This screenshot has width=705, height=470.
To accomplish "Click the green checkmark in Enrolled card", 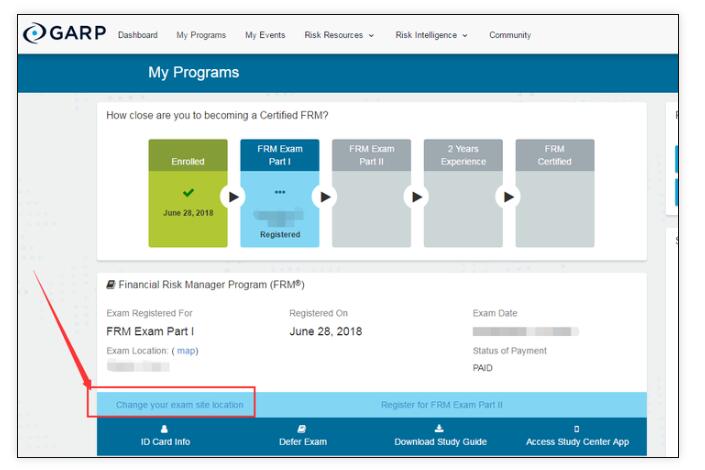I will click(188, 192).
